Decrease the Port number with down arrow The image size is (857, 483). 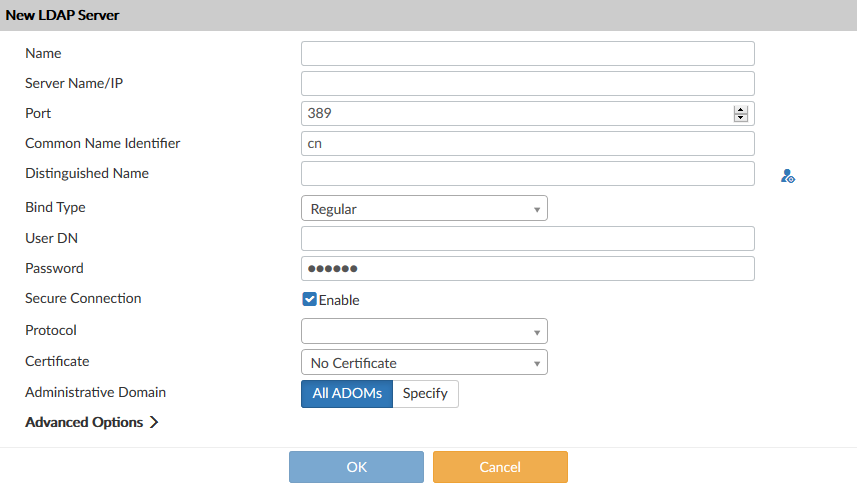741,118
